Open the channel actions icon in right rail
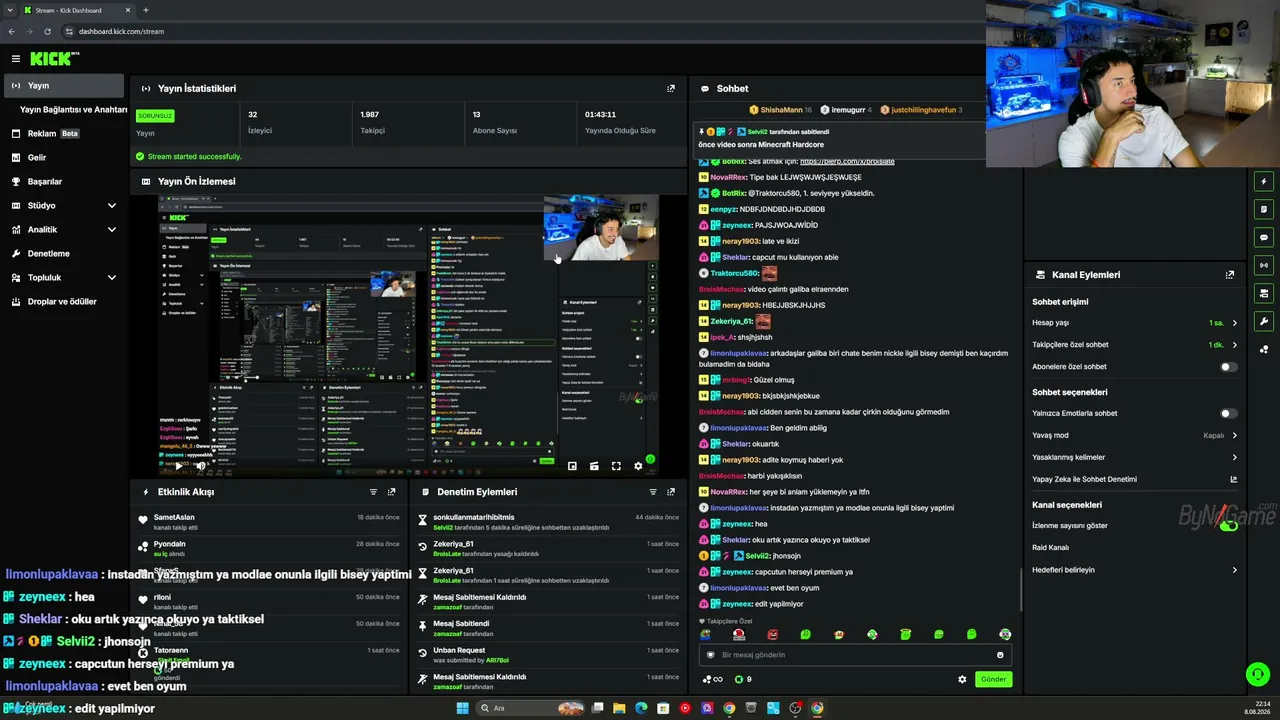This screenshot has width=1280, height=720. pos(1264,294)
